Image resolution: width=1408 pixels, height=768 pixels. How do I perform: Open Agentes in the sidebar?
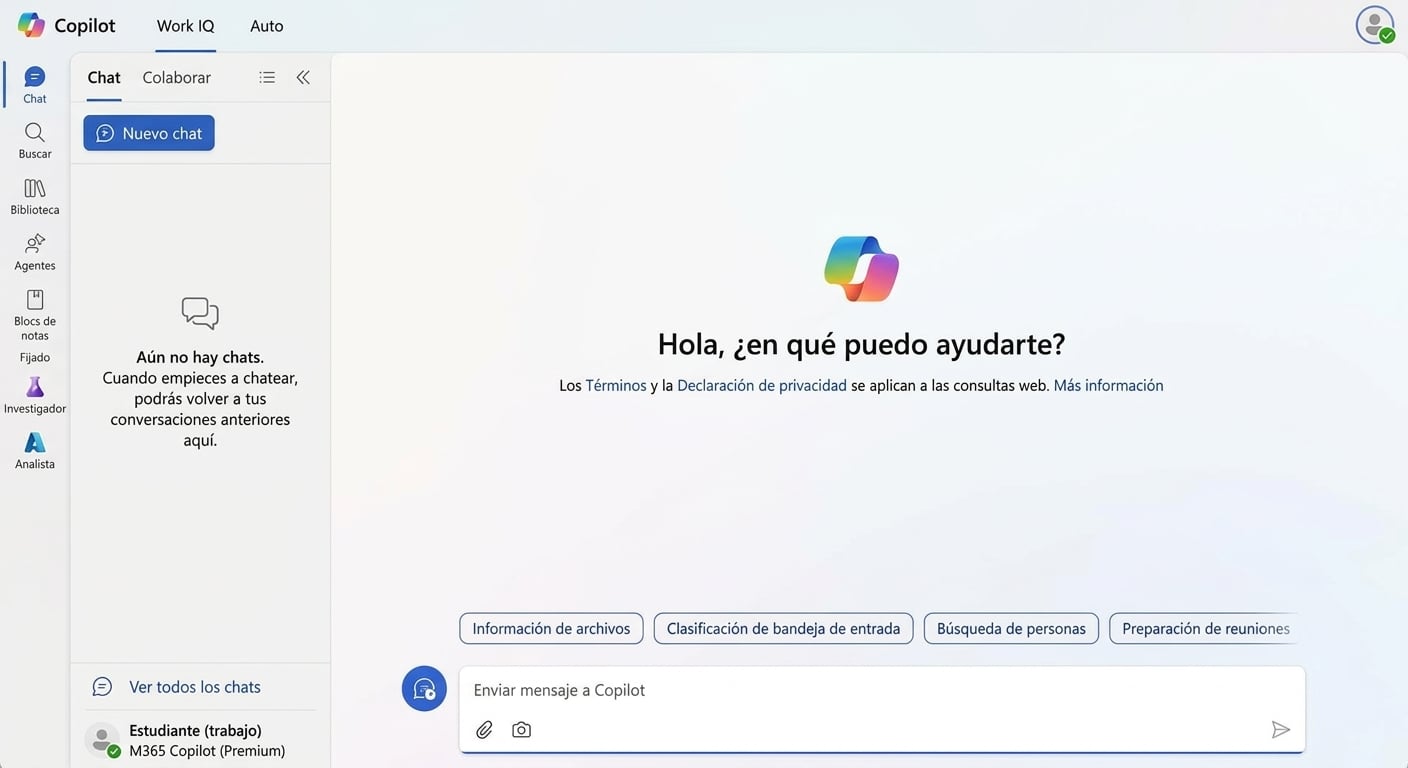[35, 253]
